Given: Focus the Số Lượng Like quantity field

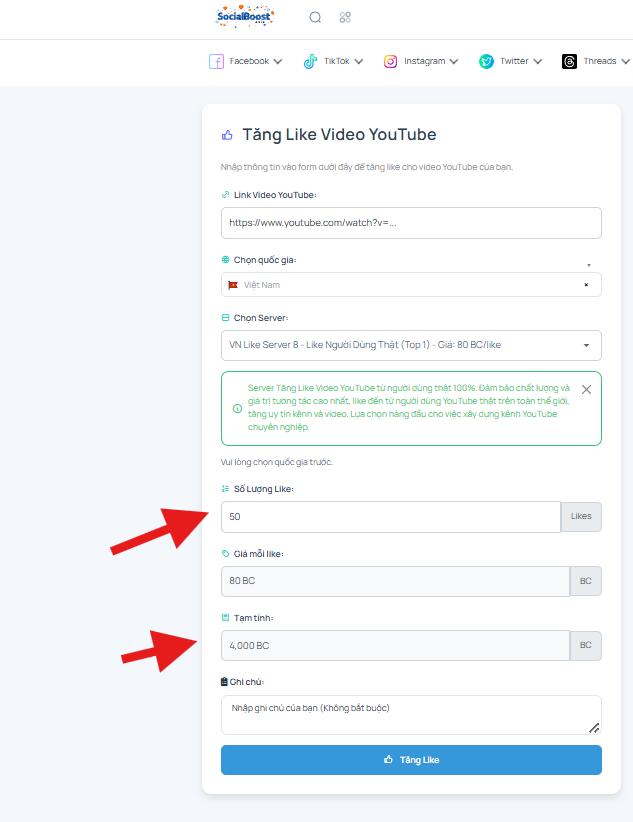Looking at the screenshot, I should pos(391,517).
